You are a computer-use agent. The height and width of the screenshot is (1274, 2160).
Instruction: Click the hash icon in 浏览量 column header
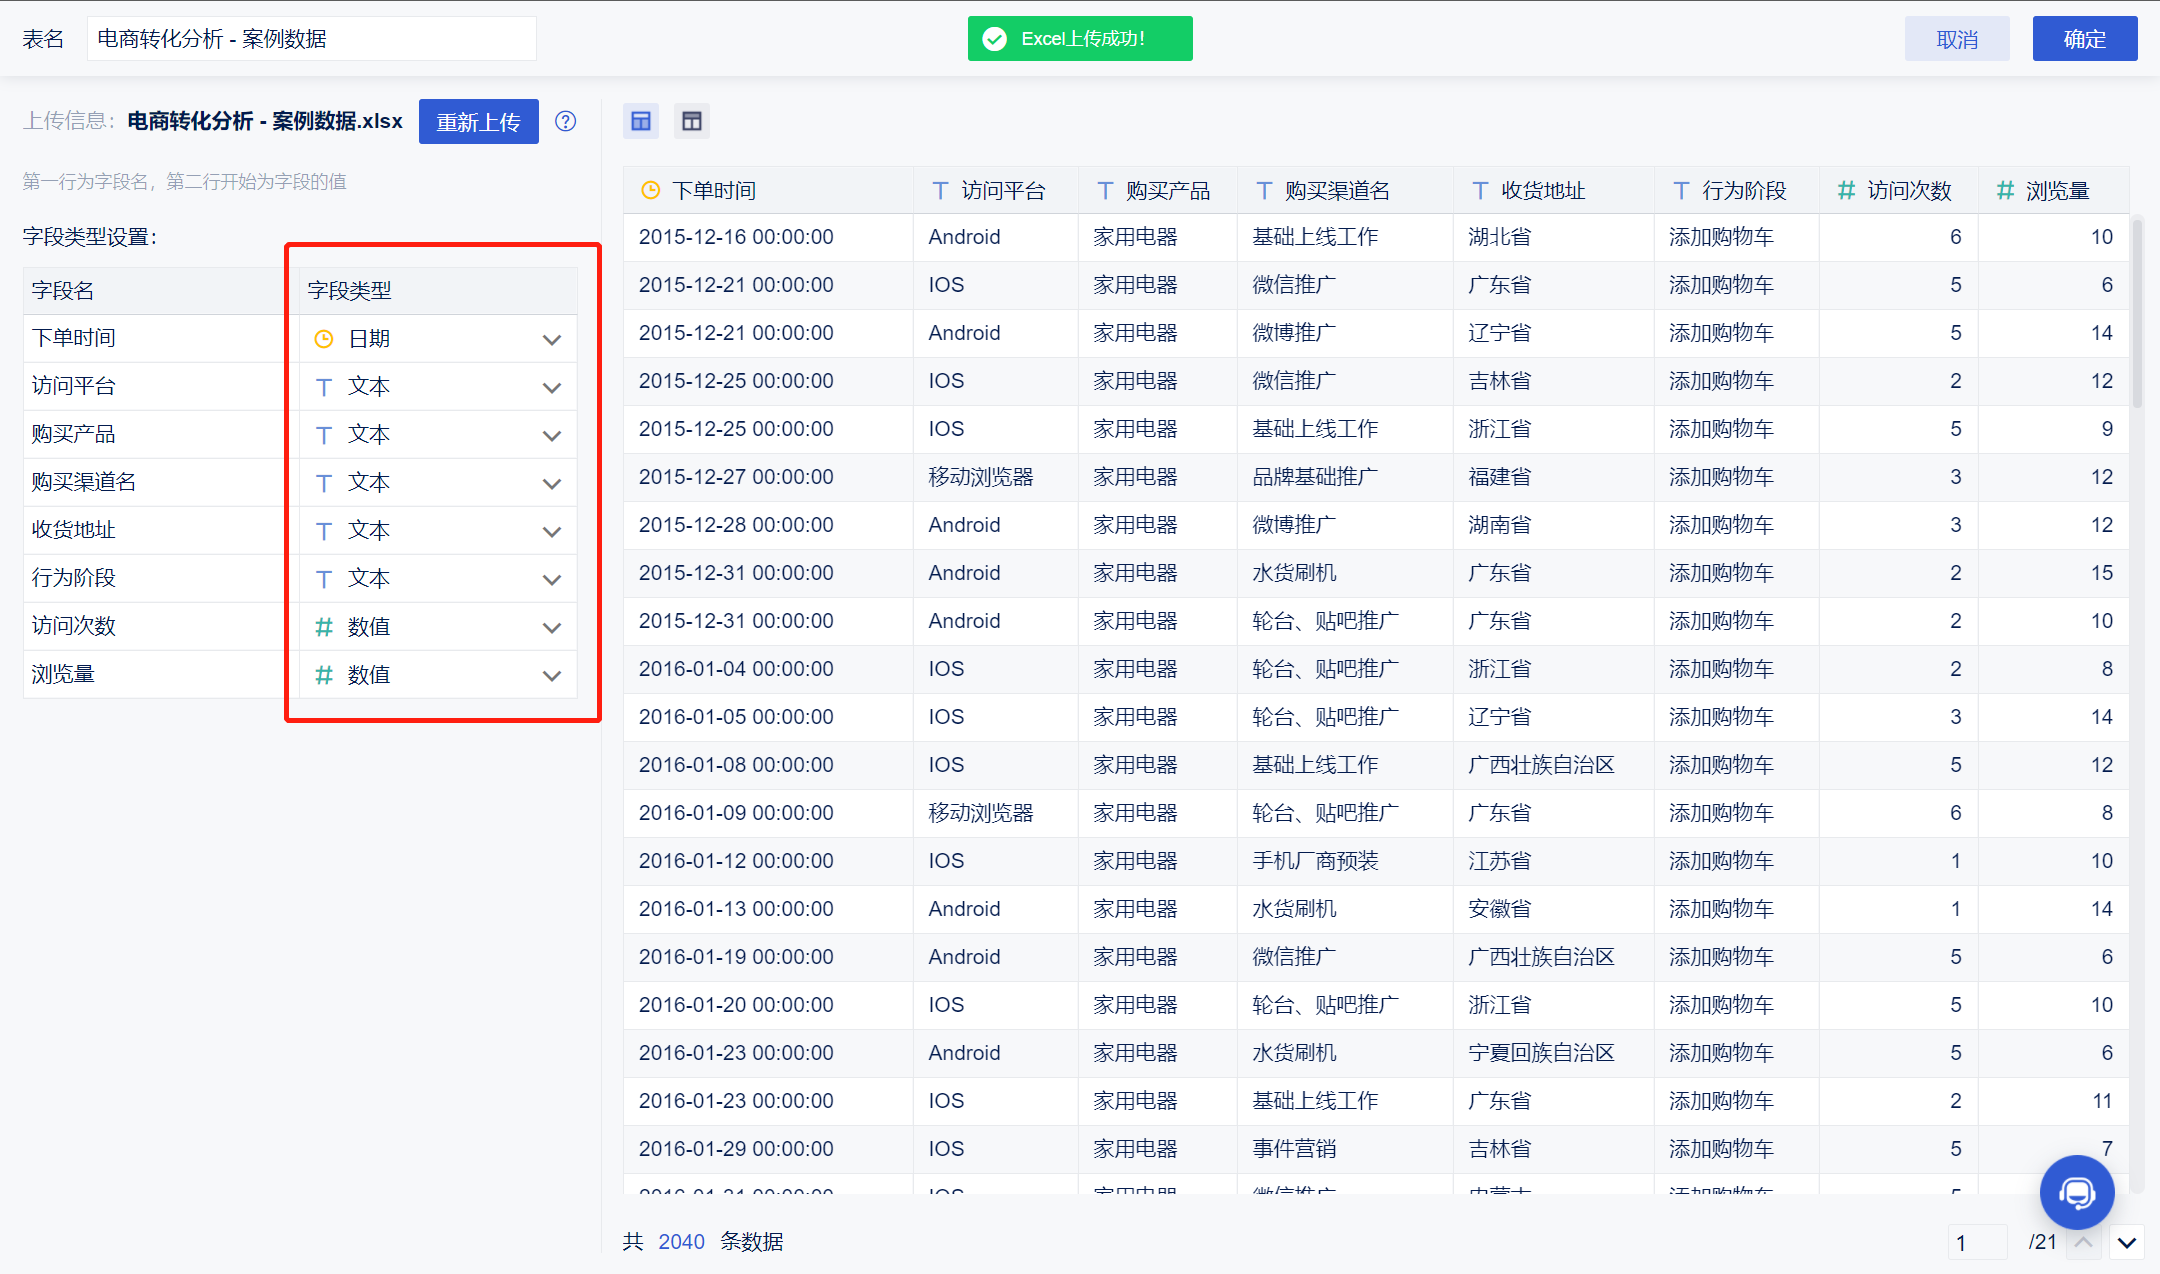2005,190
